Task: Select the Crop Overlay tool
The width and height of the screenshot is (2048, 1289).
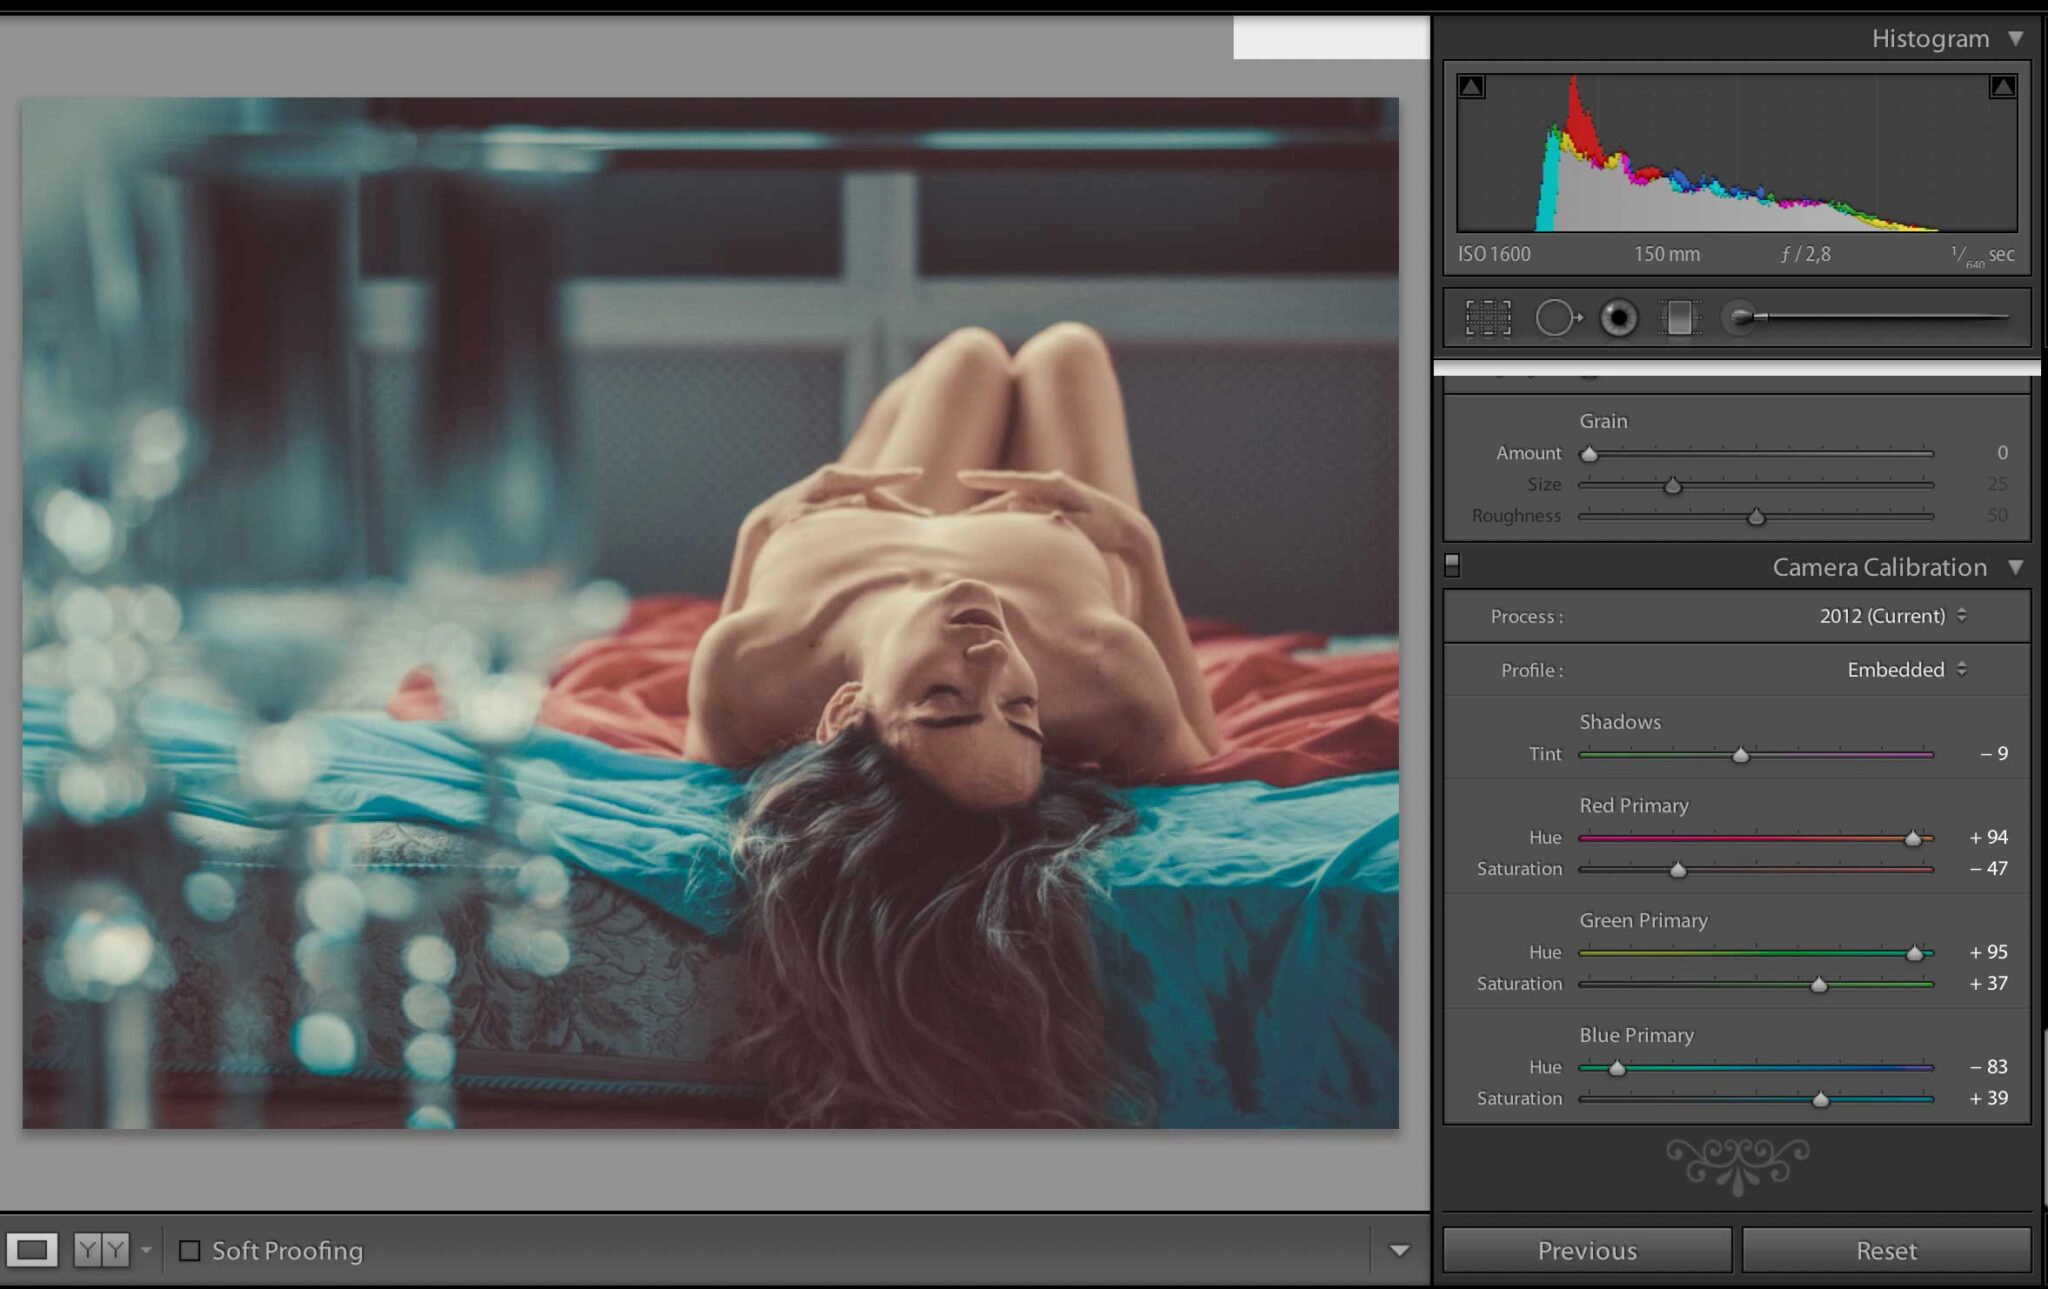Action: click(1487, 318)
